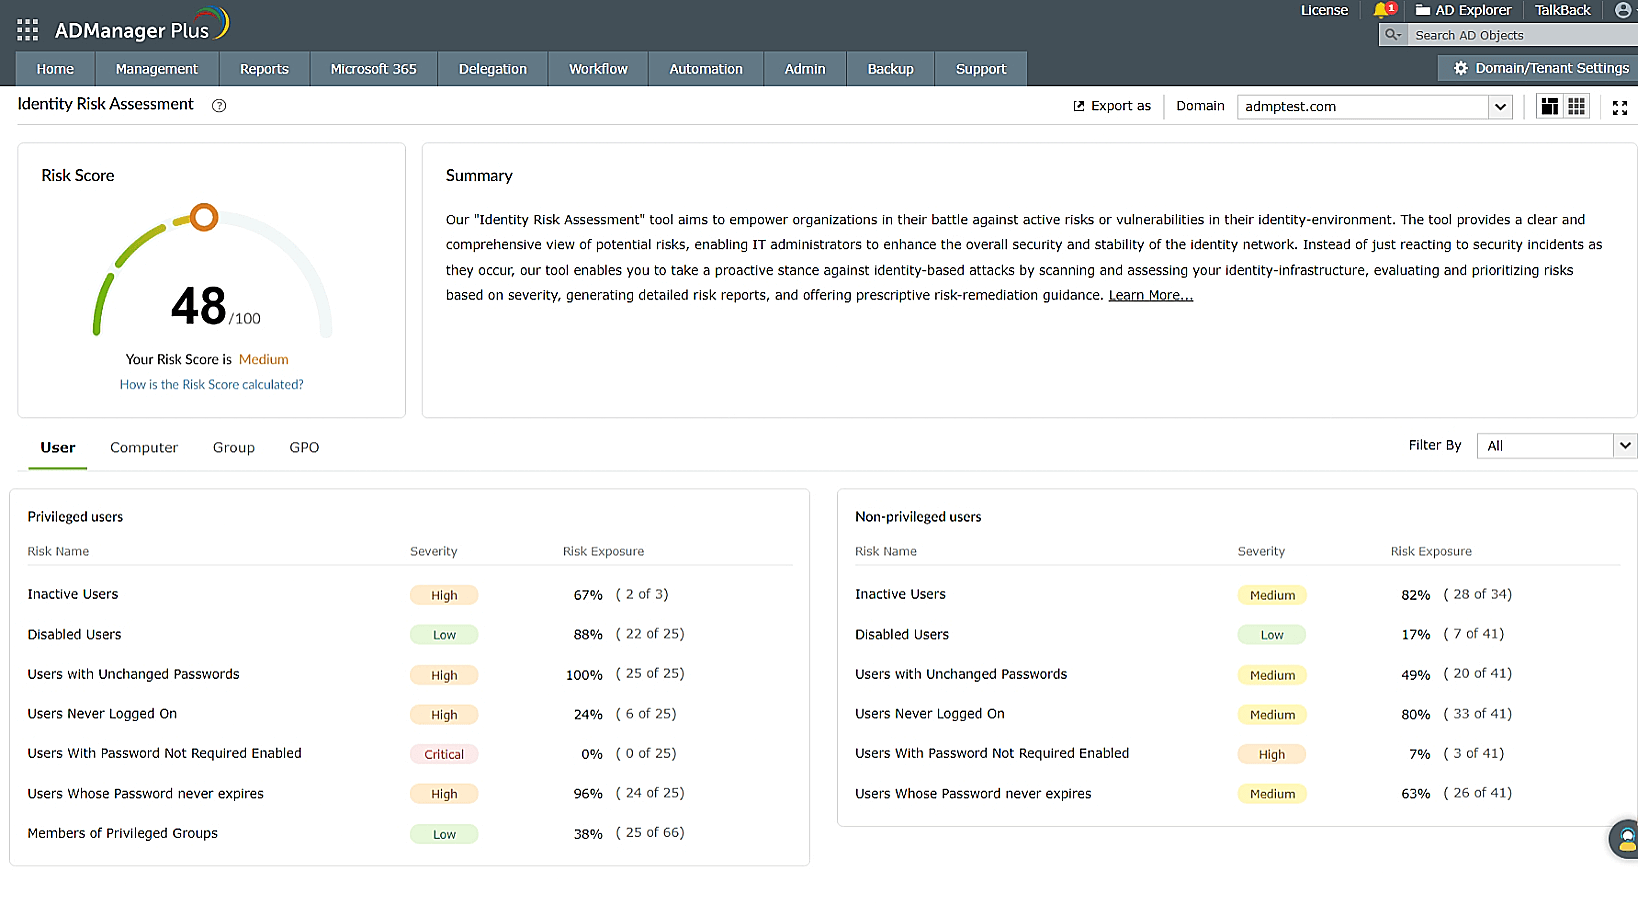The width and height of the screenshot is (1638, 905).
Task: Change the Filter By dropdown from All
Action: click(1556, 445)
